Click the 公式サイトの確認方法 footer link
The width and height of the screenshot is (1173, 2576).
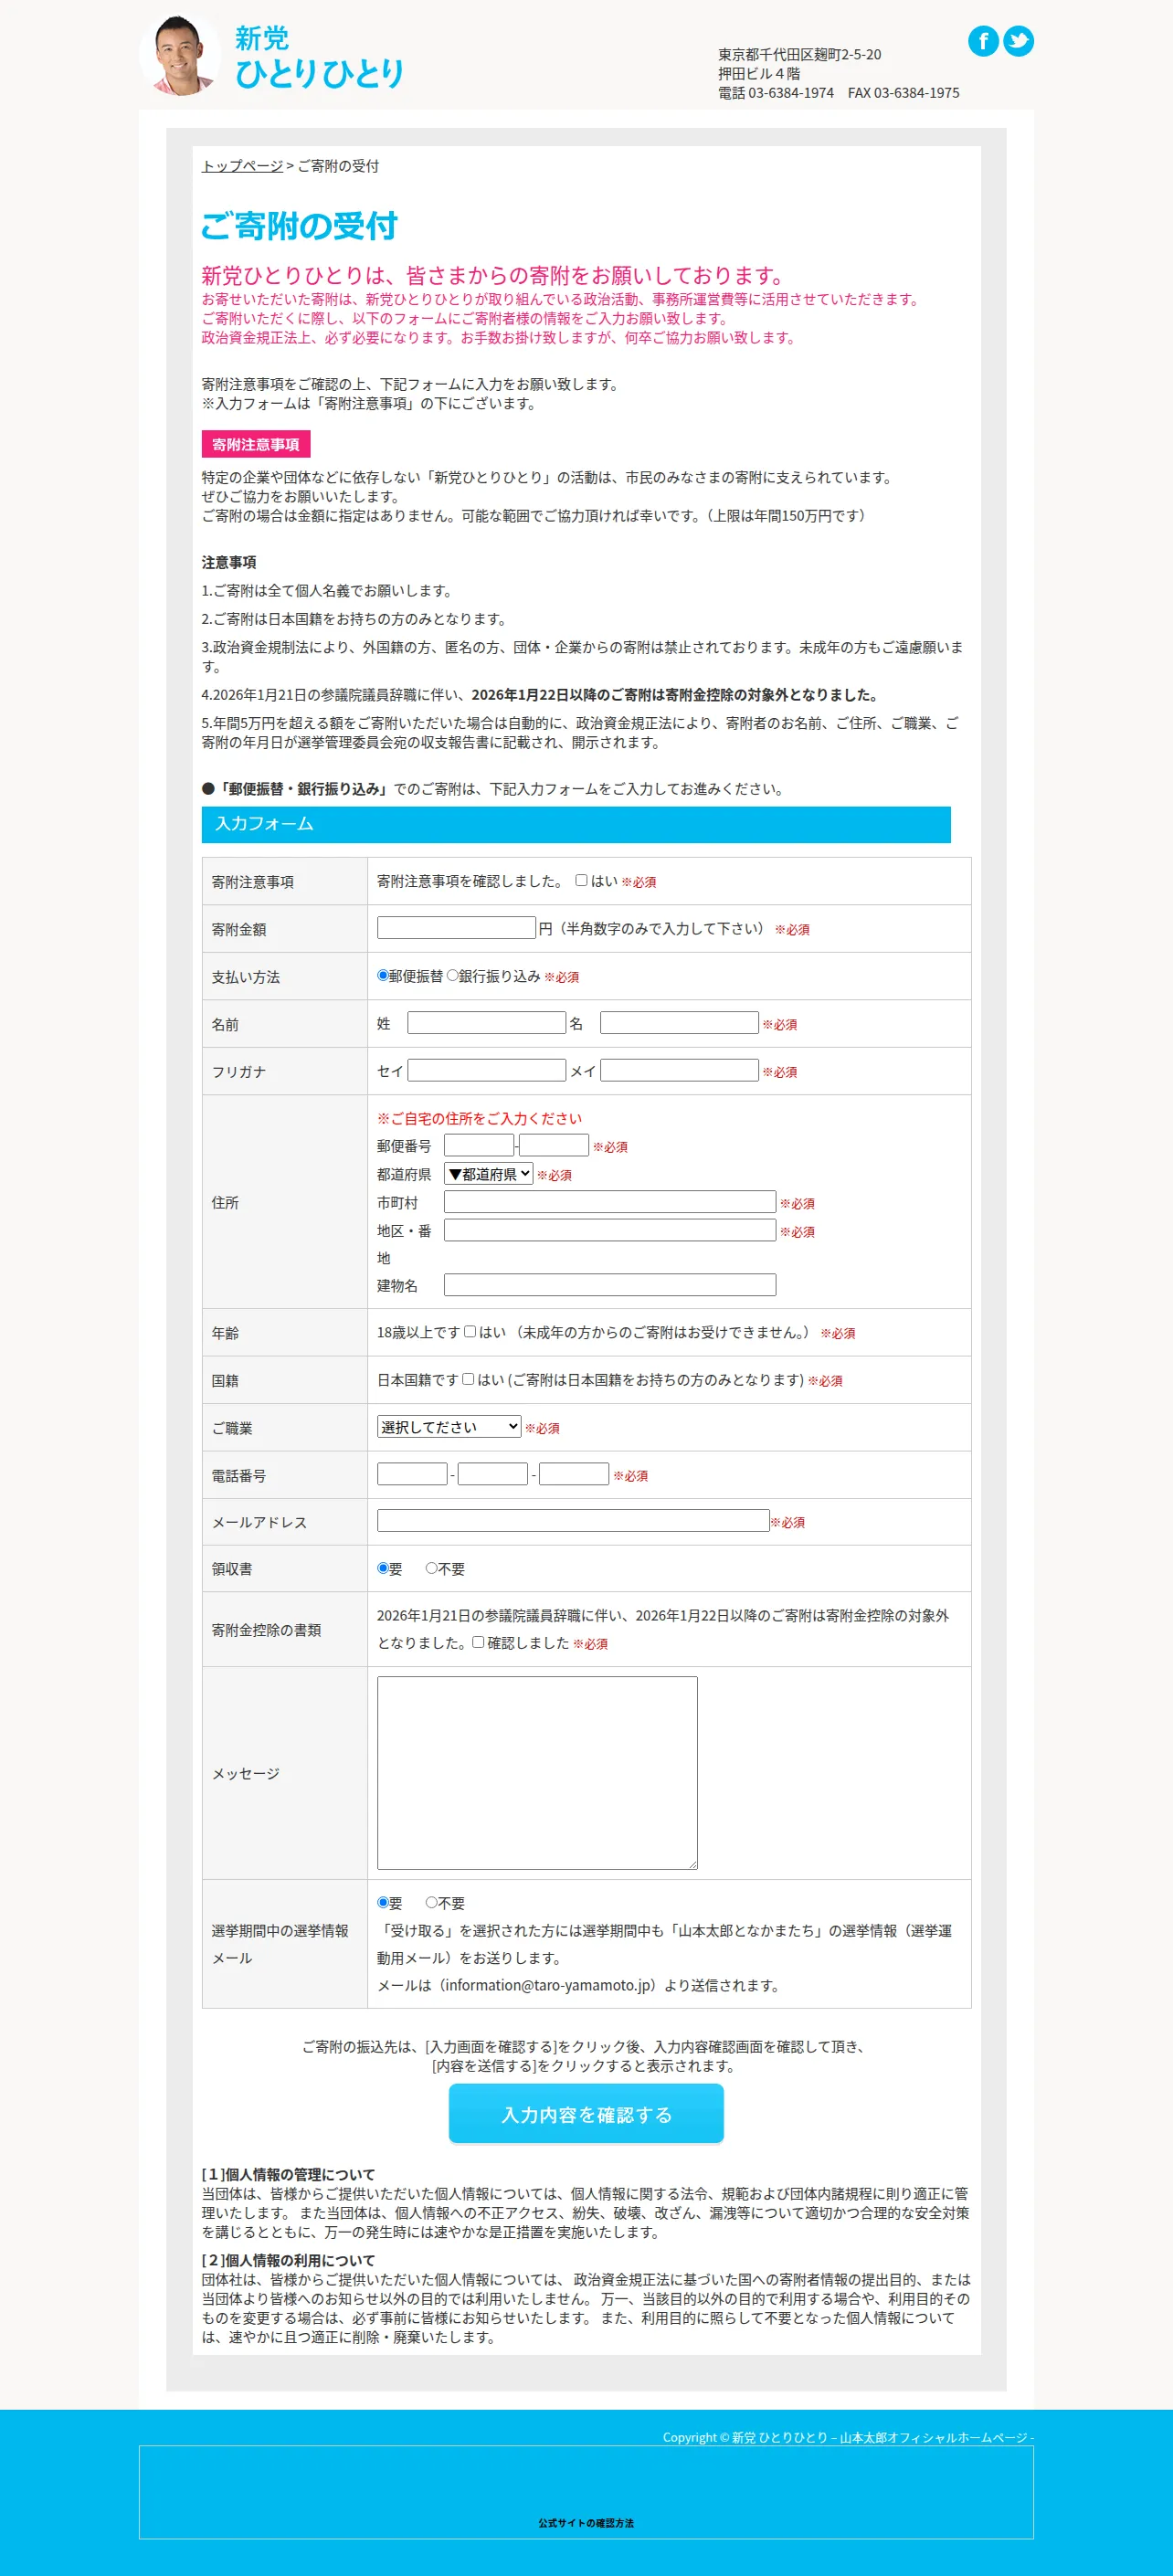586,2523
